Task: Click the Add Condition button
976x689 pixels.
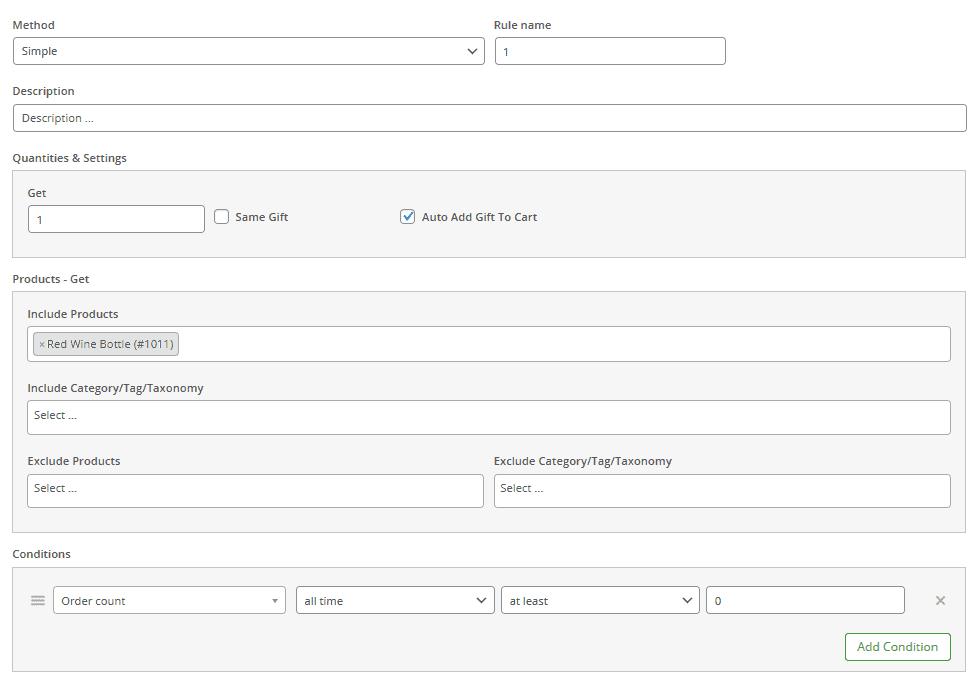Action: (x=897, y=647)
